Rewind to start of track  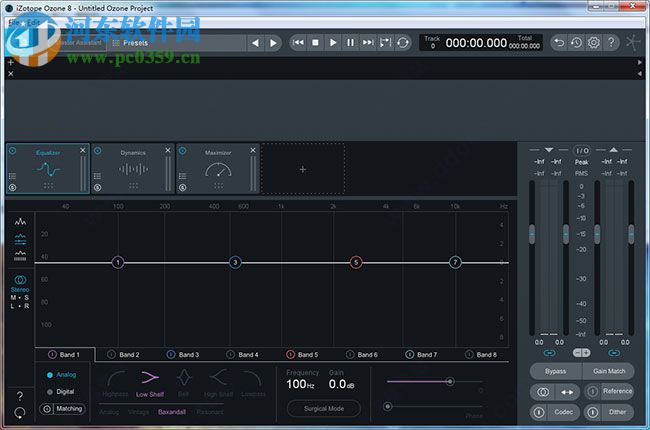(x=298, y=42)
